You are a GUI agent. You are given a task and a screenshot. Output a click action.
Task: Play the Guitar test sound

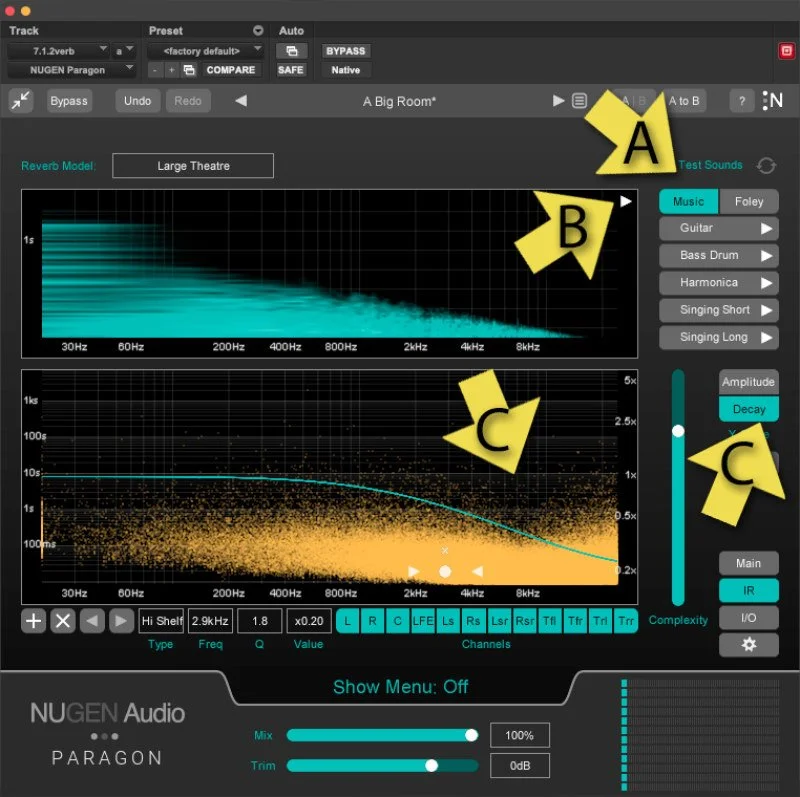pyautogui.click(x=766, y=229)
